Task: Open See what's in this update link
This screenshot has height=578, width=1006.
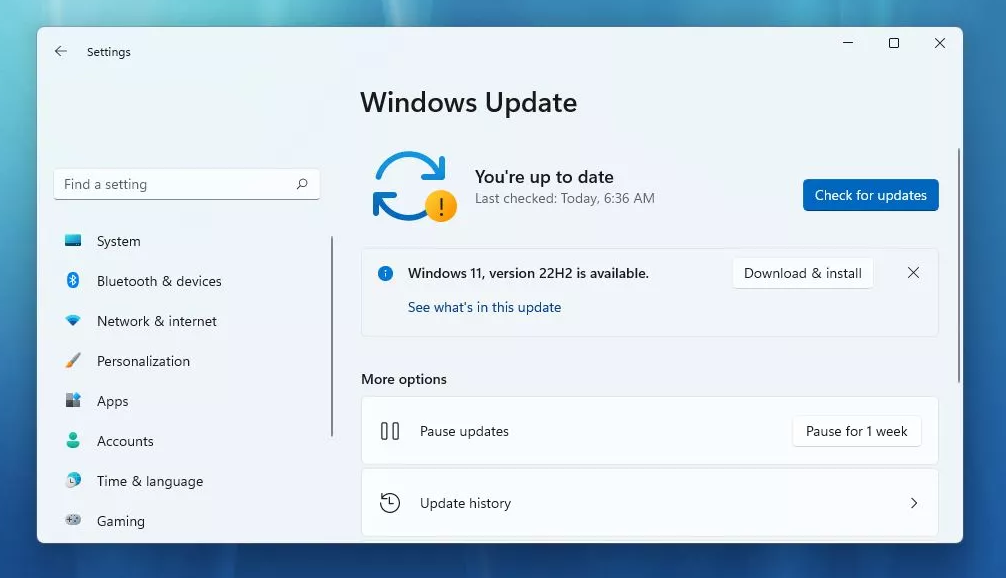Action: [484, 307]
